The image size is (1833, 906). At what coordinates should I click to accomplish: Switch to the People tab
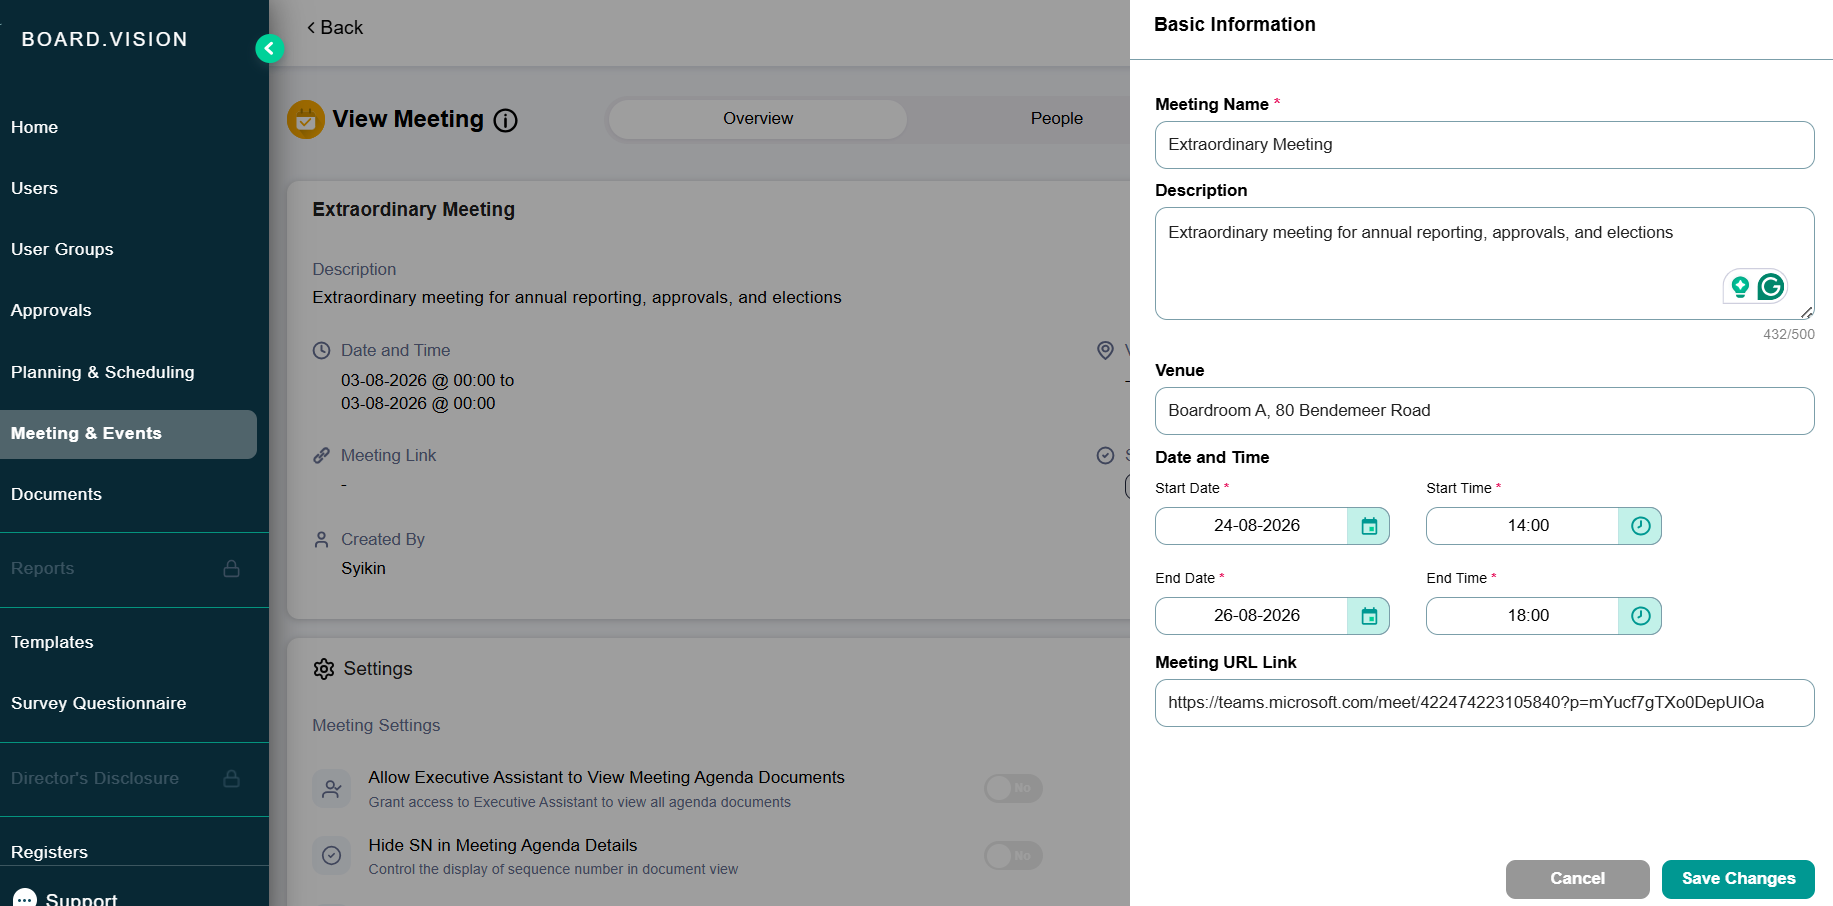[1057, 119]
